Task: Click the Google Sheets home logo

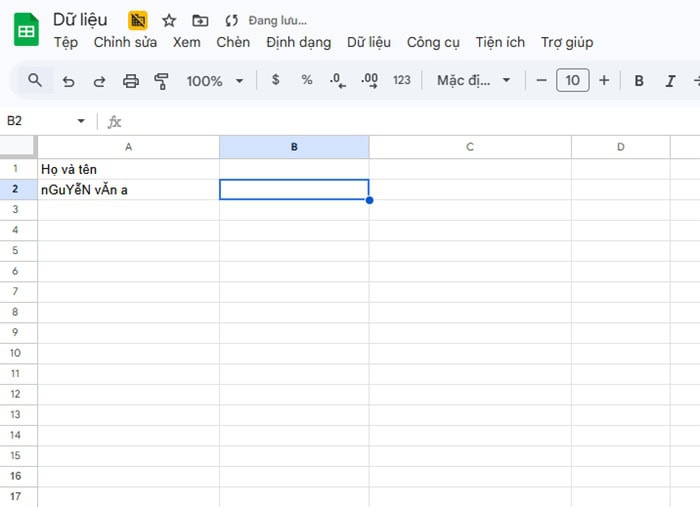Action: tap(26, 30)
